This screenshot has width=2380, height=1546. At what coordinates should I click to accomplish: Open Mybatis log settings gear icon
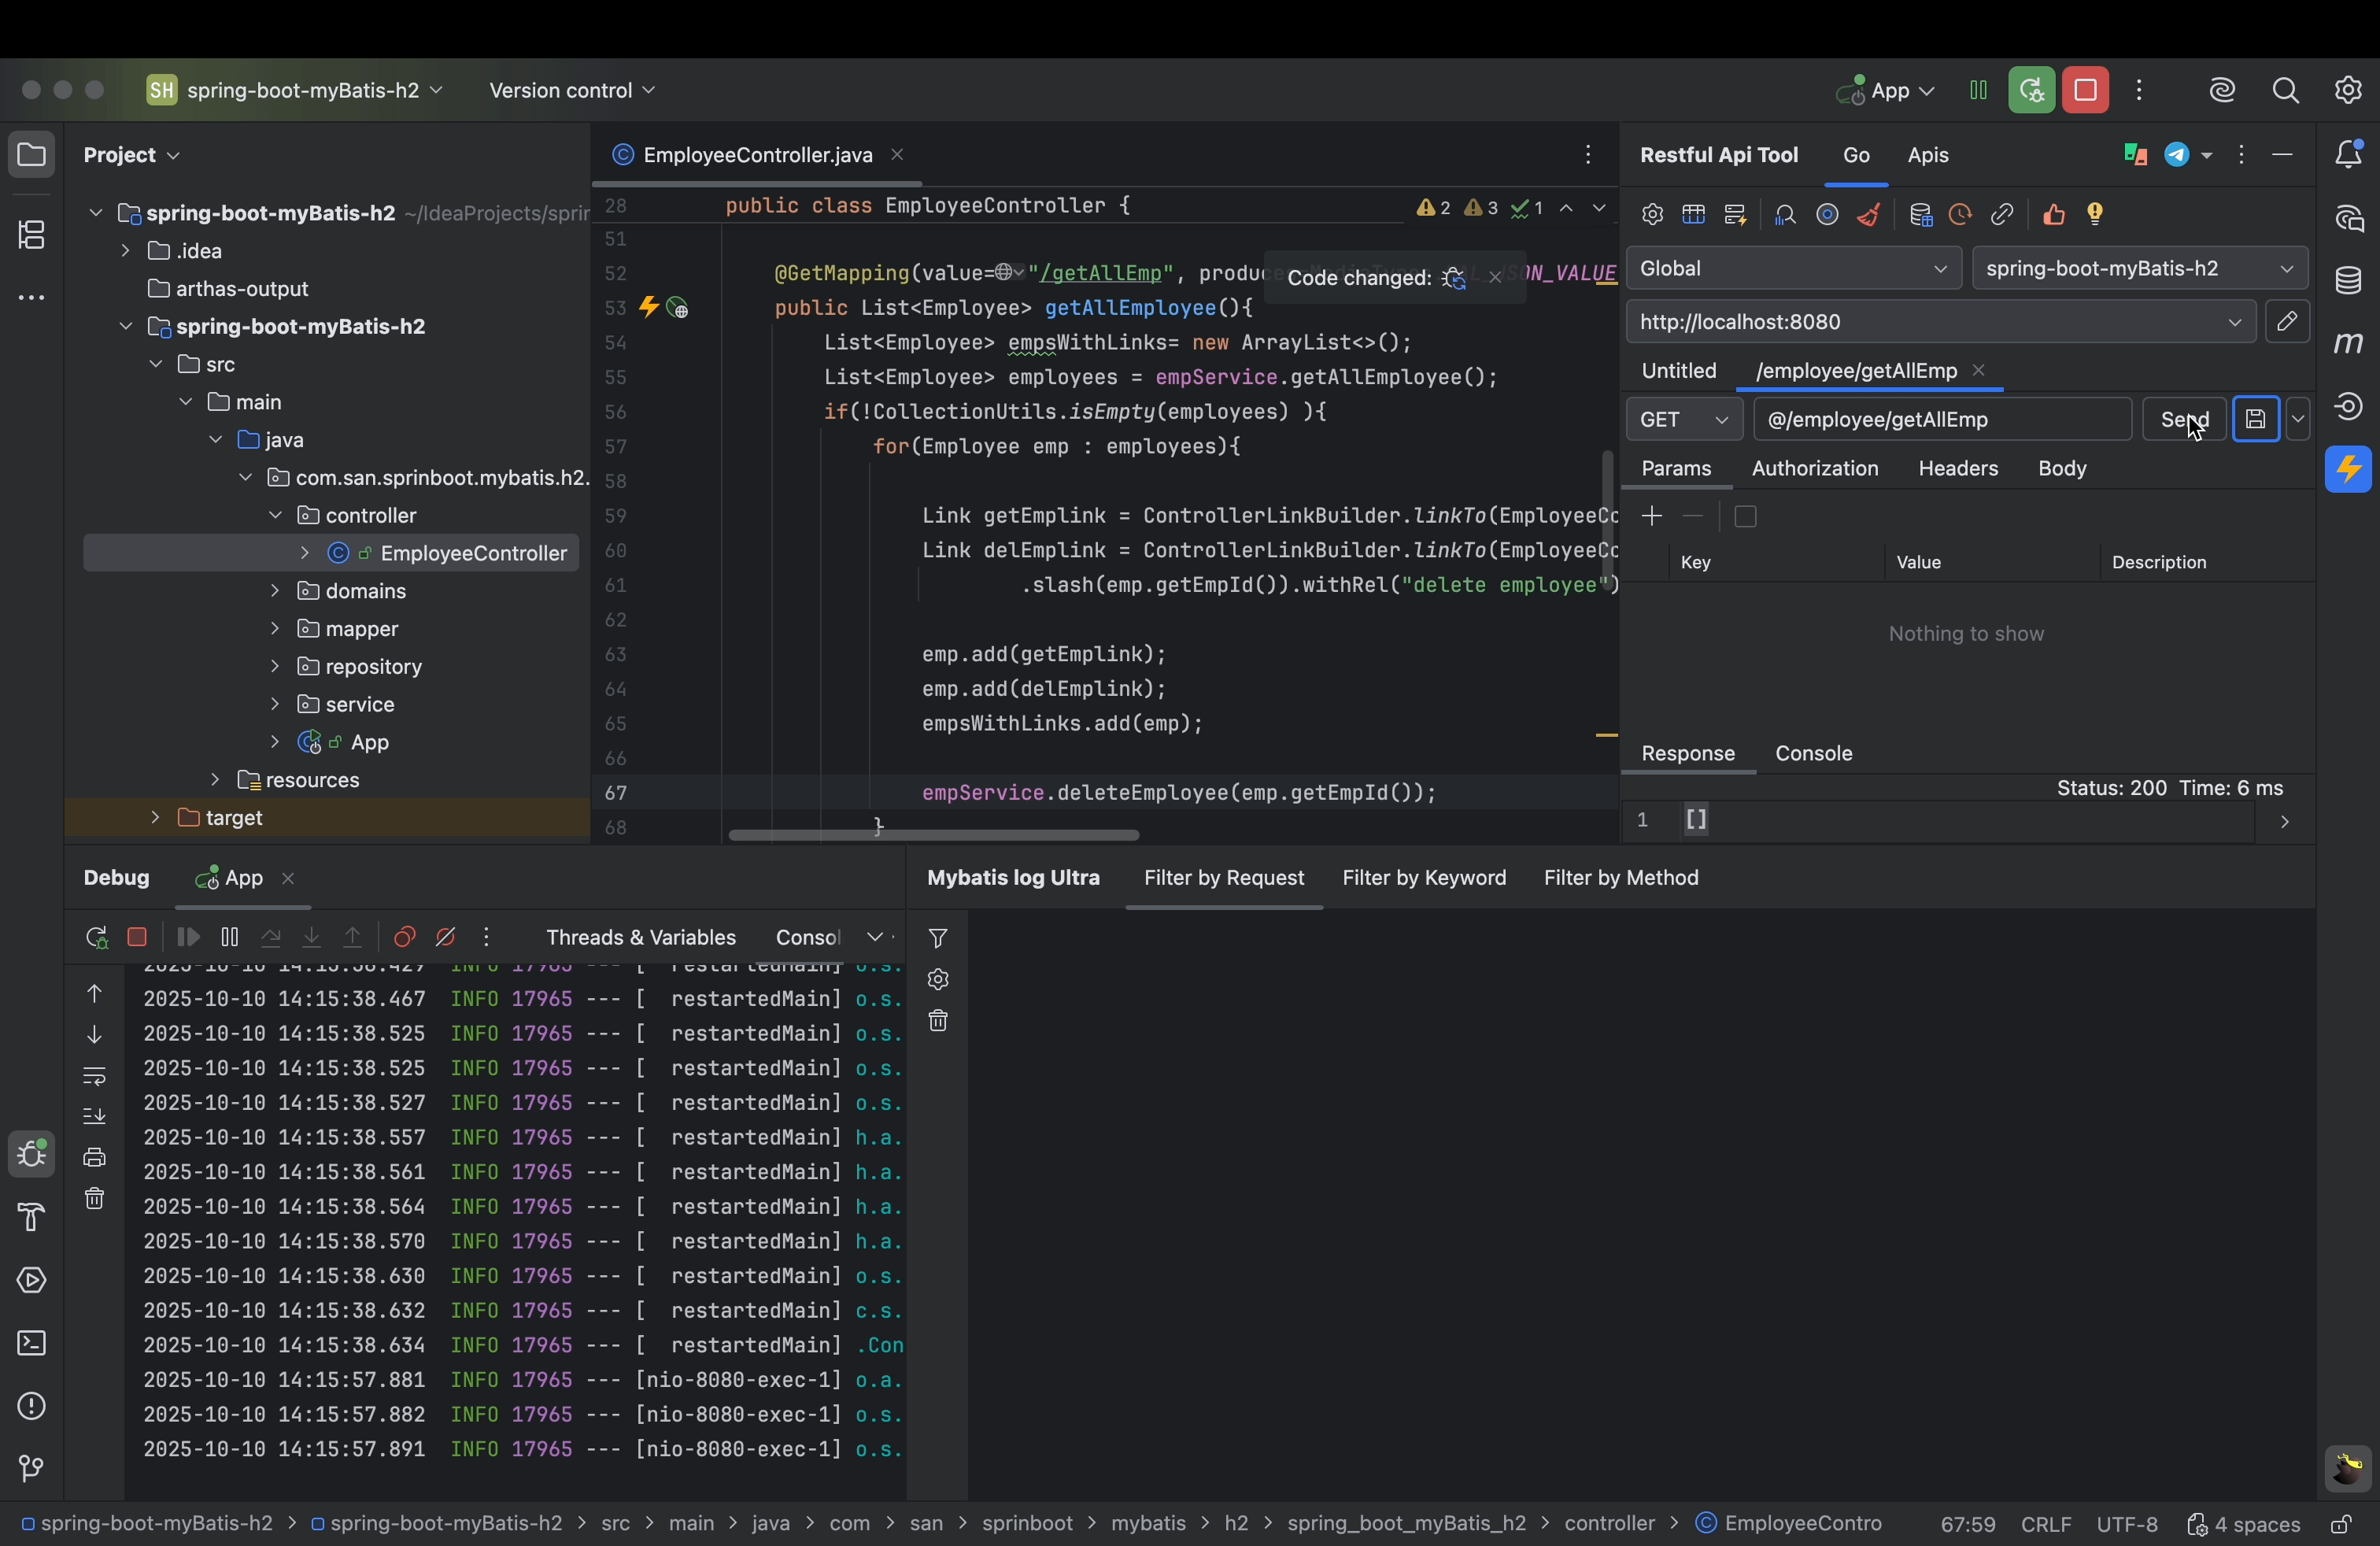(x=937, y=979)
